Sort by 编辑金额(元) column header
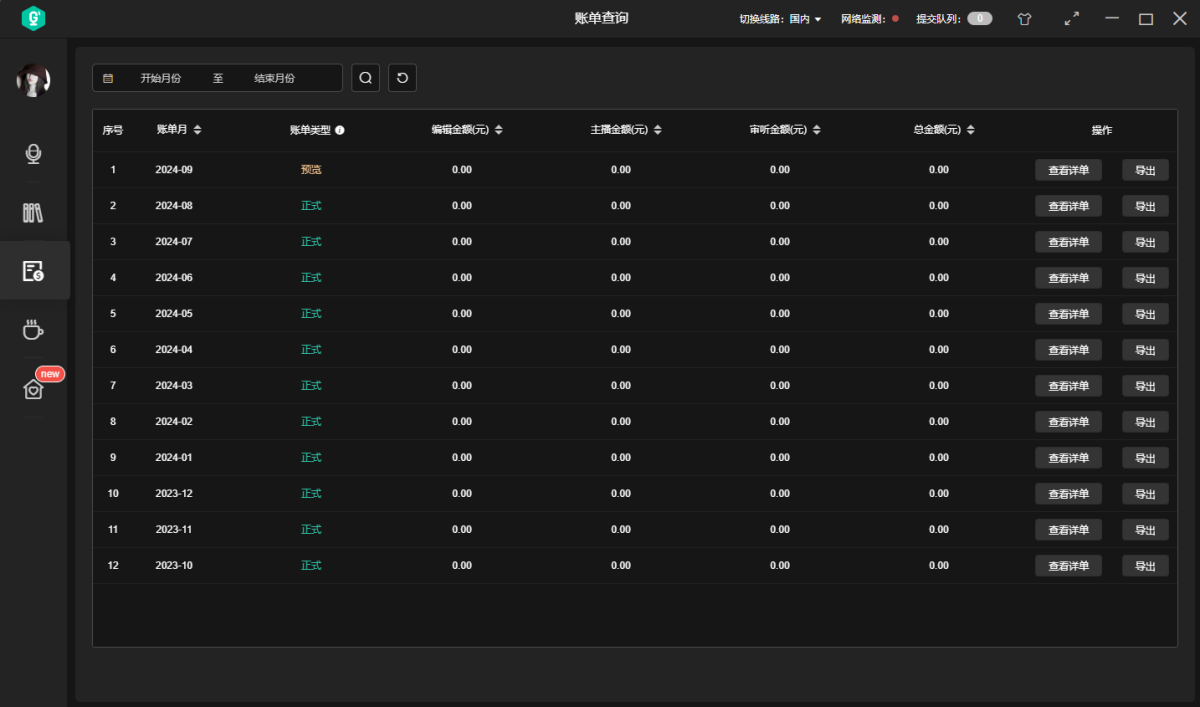Viewport: 1200px width, 707px height. click(498, 130)
